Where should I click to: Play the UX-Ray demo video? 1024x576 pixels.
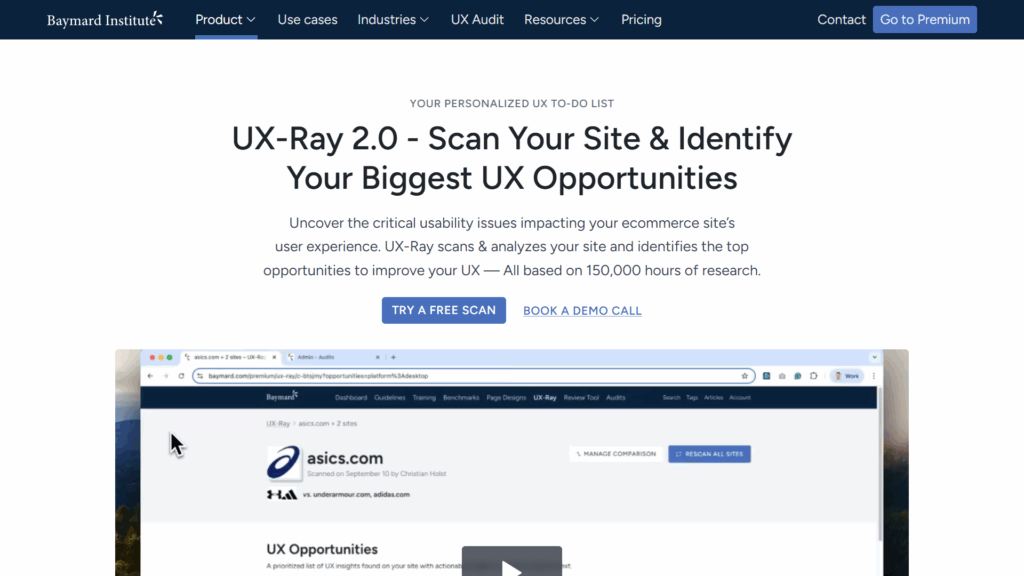[x=511, y=565]
